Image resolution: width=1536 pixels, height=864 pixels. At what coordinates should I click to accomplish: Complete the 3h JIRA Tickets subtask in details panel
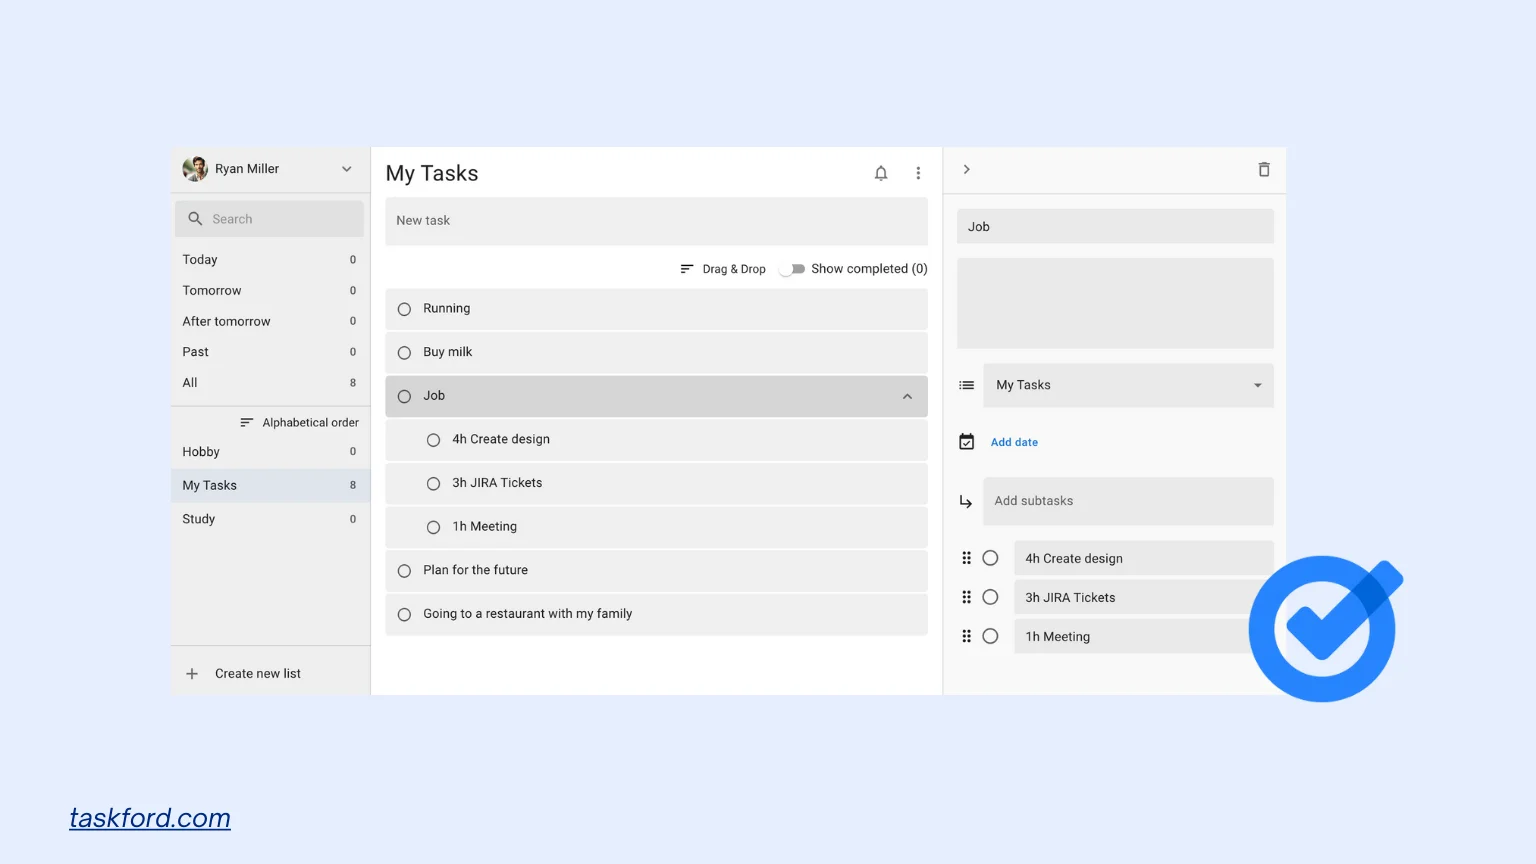click(x=990, y=597)
